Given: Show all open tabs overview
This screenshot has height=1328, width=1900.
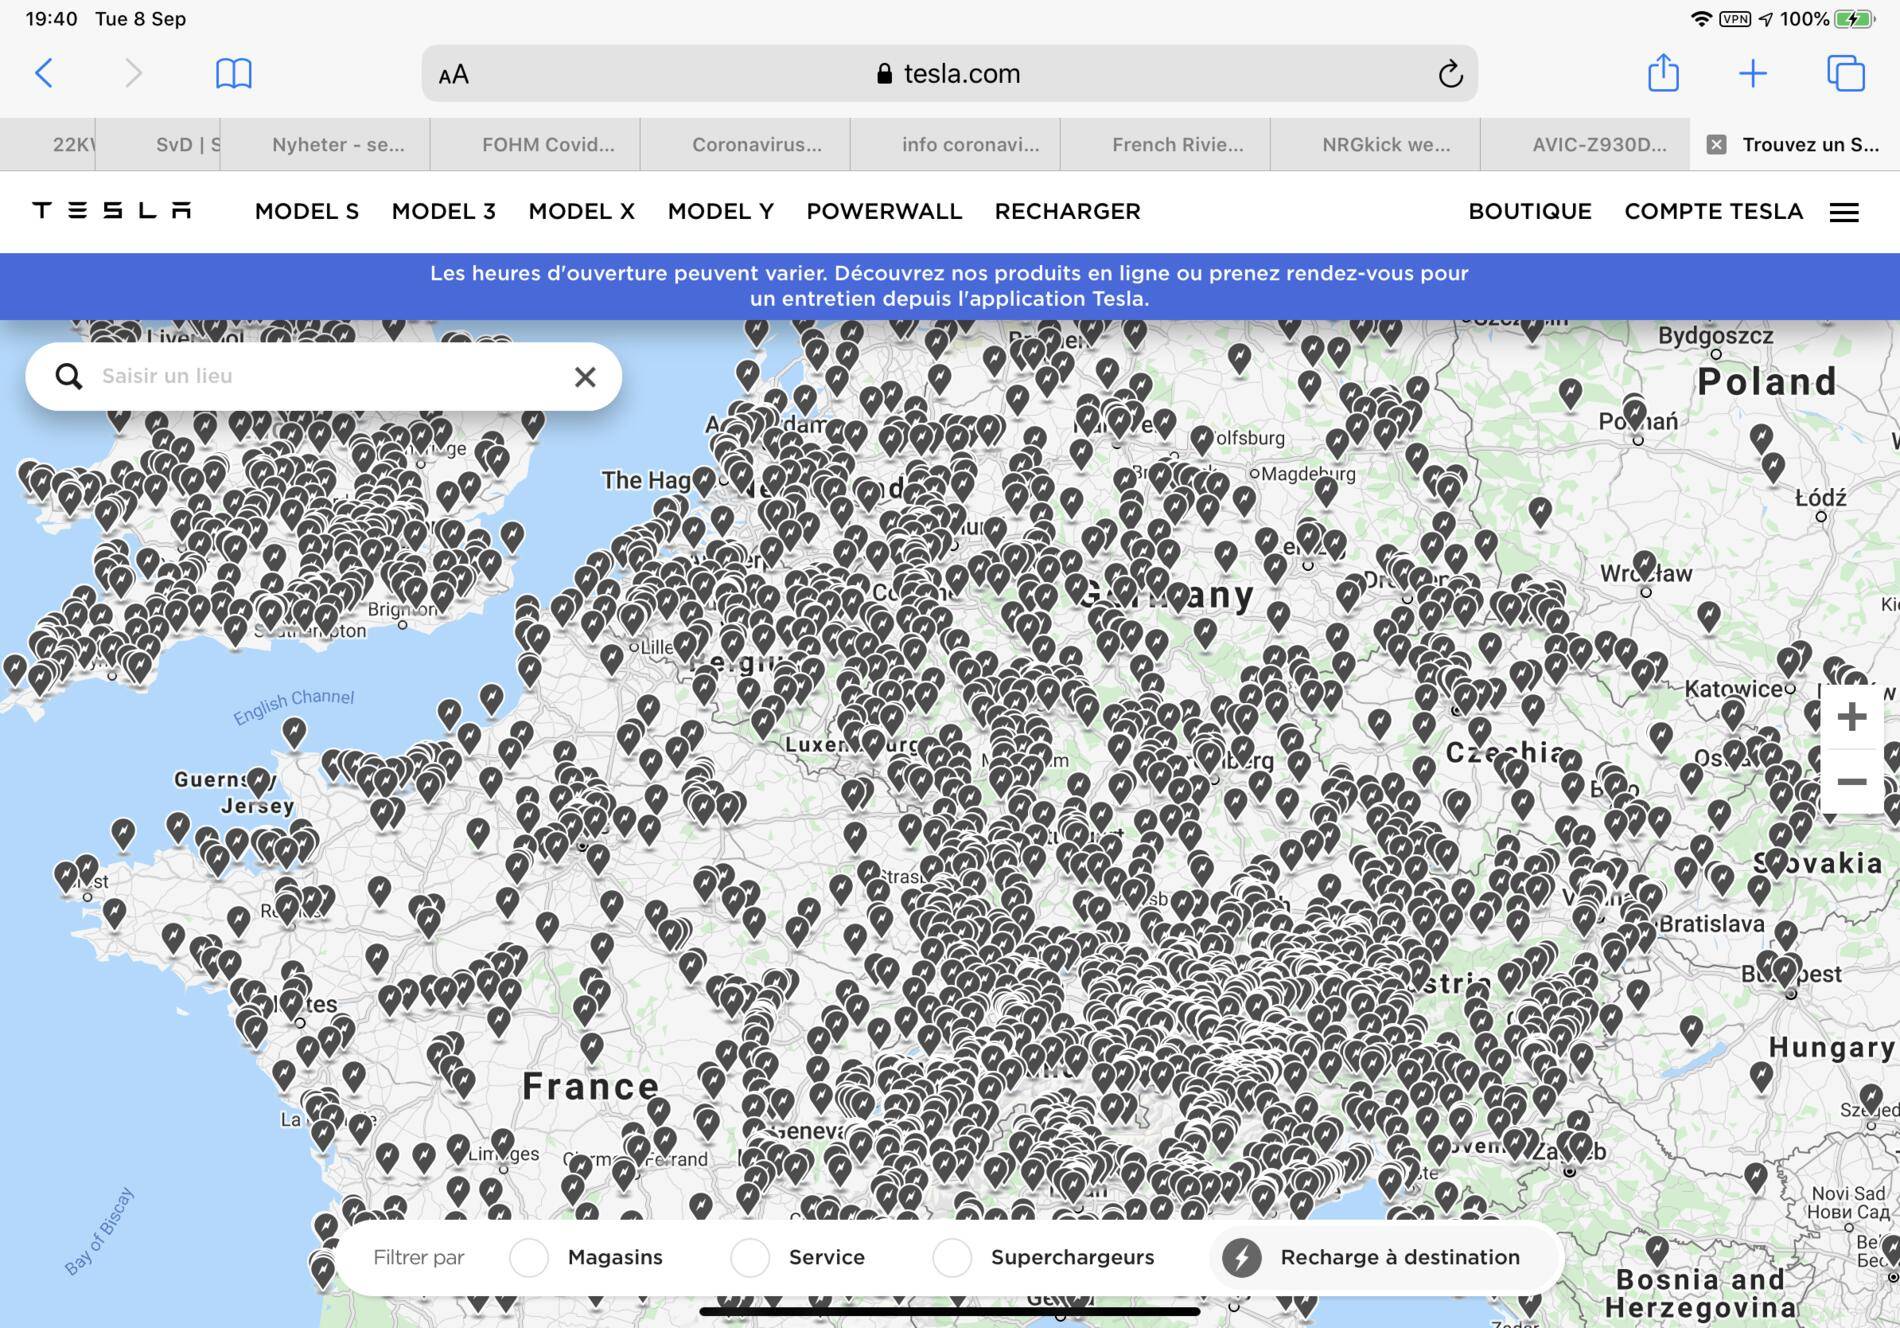Looking at the screenshot, I should tap(1846, 73).
